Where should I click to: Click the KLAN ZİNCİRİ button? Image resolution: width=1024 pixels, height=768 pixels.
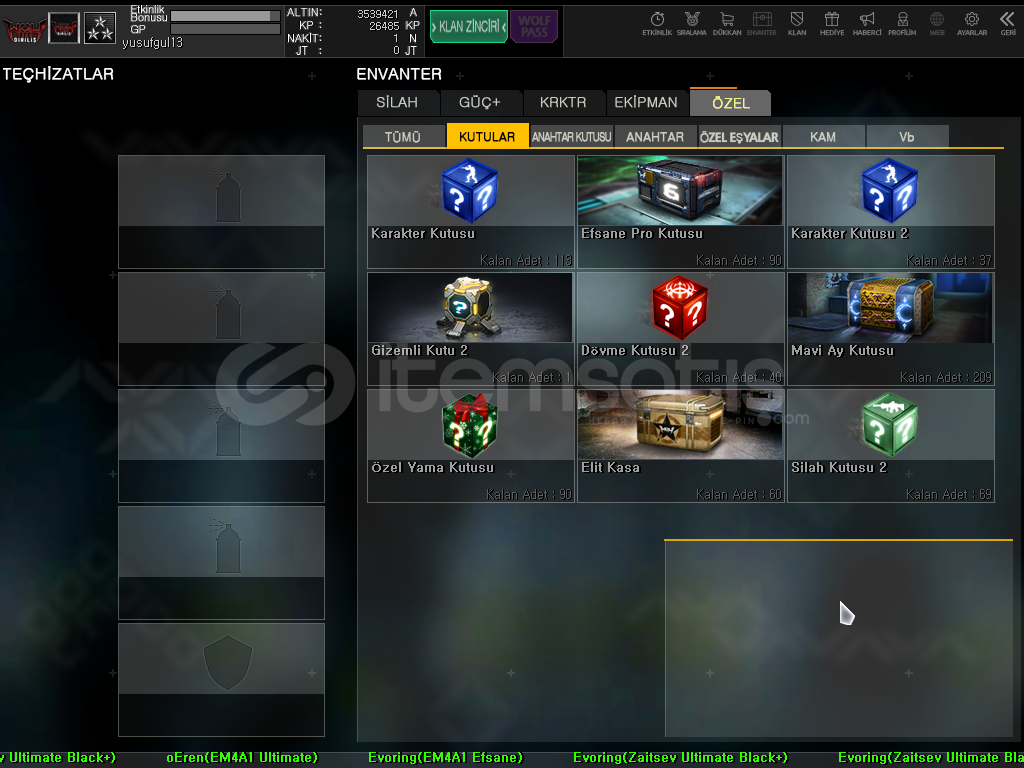pyautogui.click(x=469, y=27)
